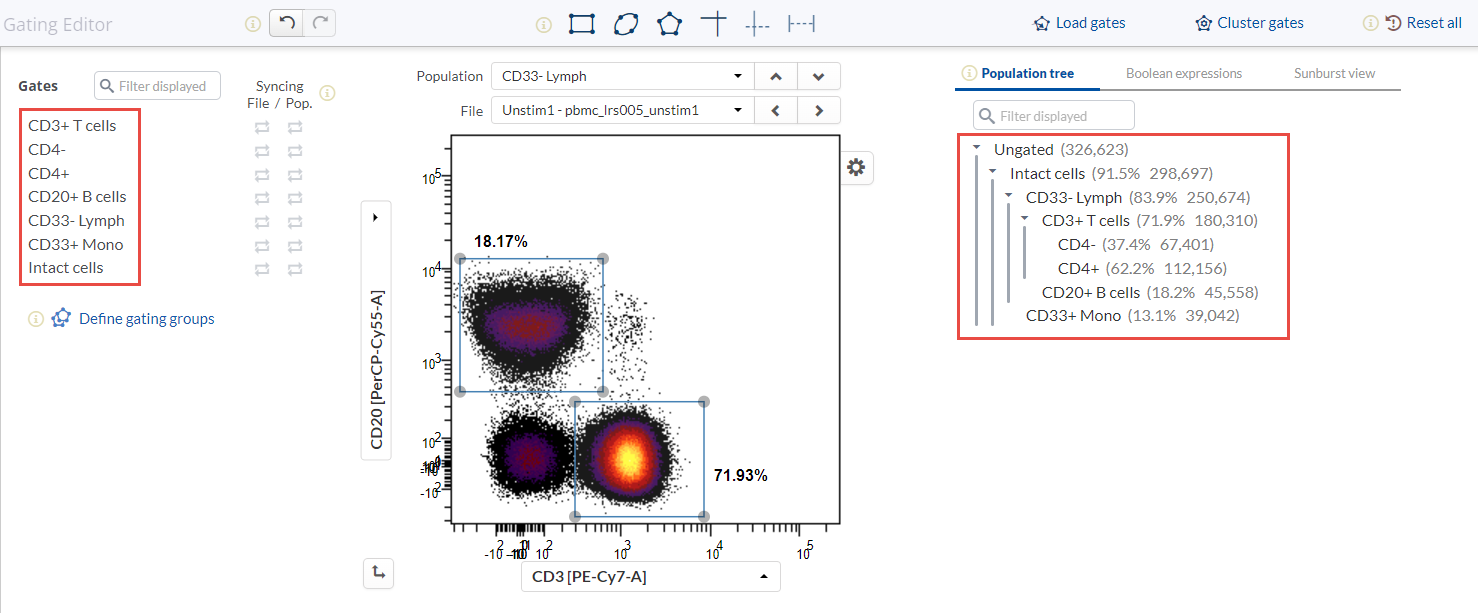Screen dimensions: 1478x613
Task: Switch to the Sunburst view tab
Action: 1334,74
